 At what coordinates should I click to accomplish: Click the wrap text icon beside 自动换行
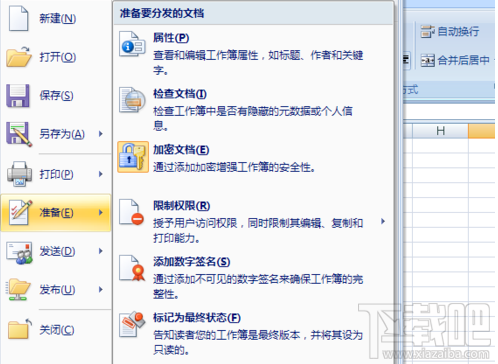427,32
